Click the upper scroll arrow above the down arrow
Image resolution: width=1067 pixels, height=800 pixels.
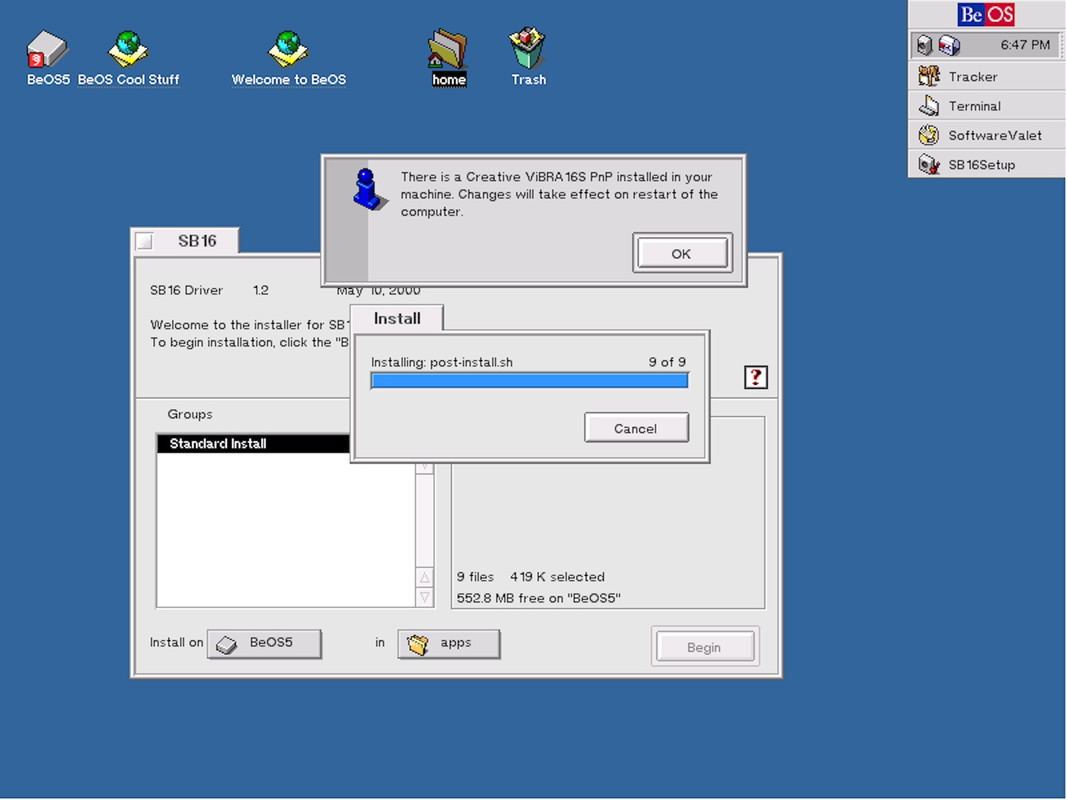pyautogui.click(x=425, y=578)
